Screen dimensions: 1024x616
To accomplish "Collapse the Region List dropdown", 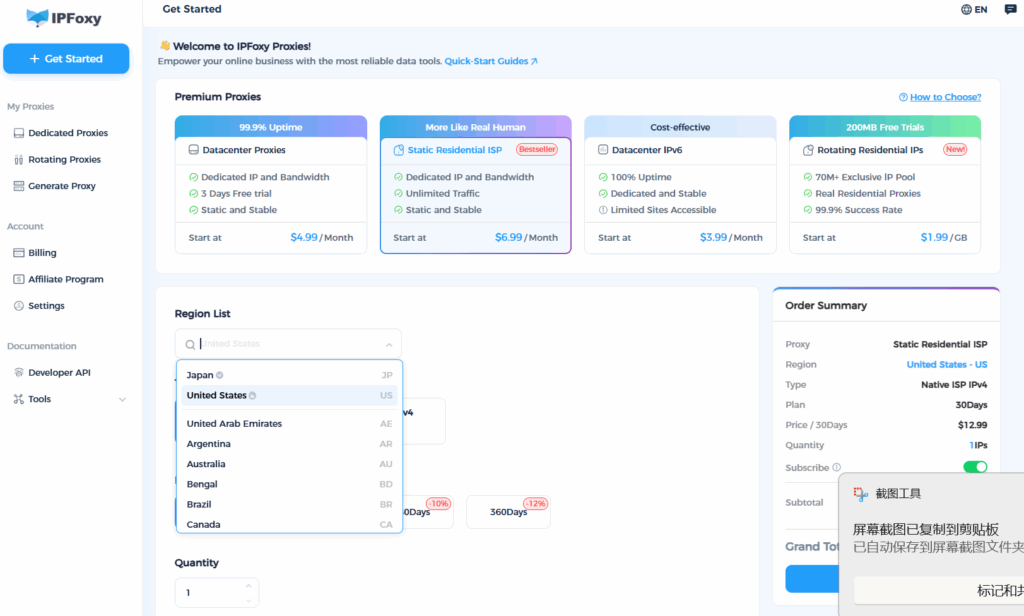I will click(388, 344).
